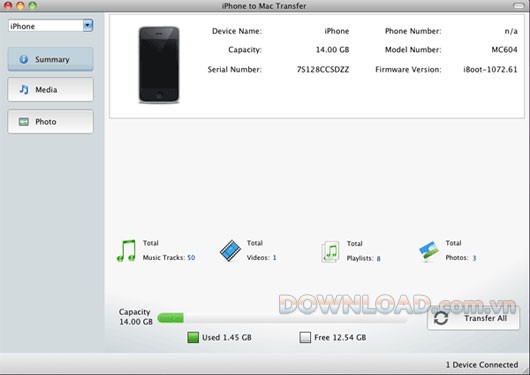Click the iPhone device image

click(x=159, y=65)
